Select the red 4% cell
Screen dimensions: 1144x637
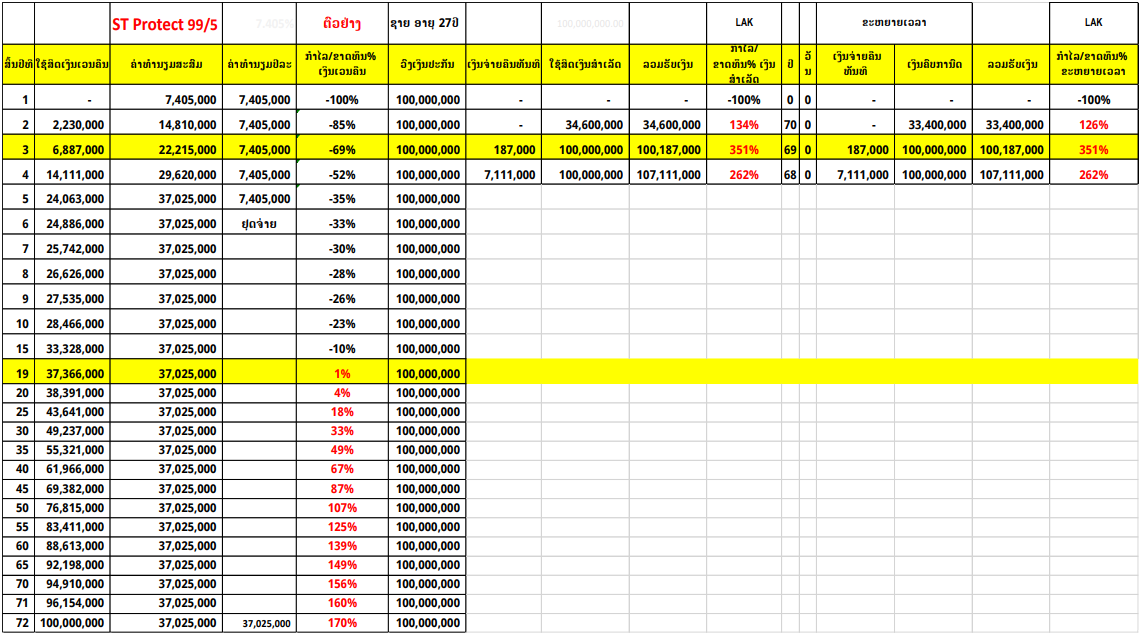coord(342,393)
